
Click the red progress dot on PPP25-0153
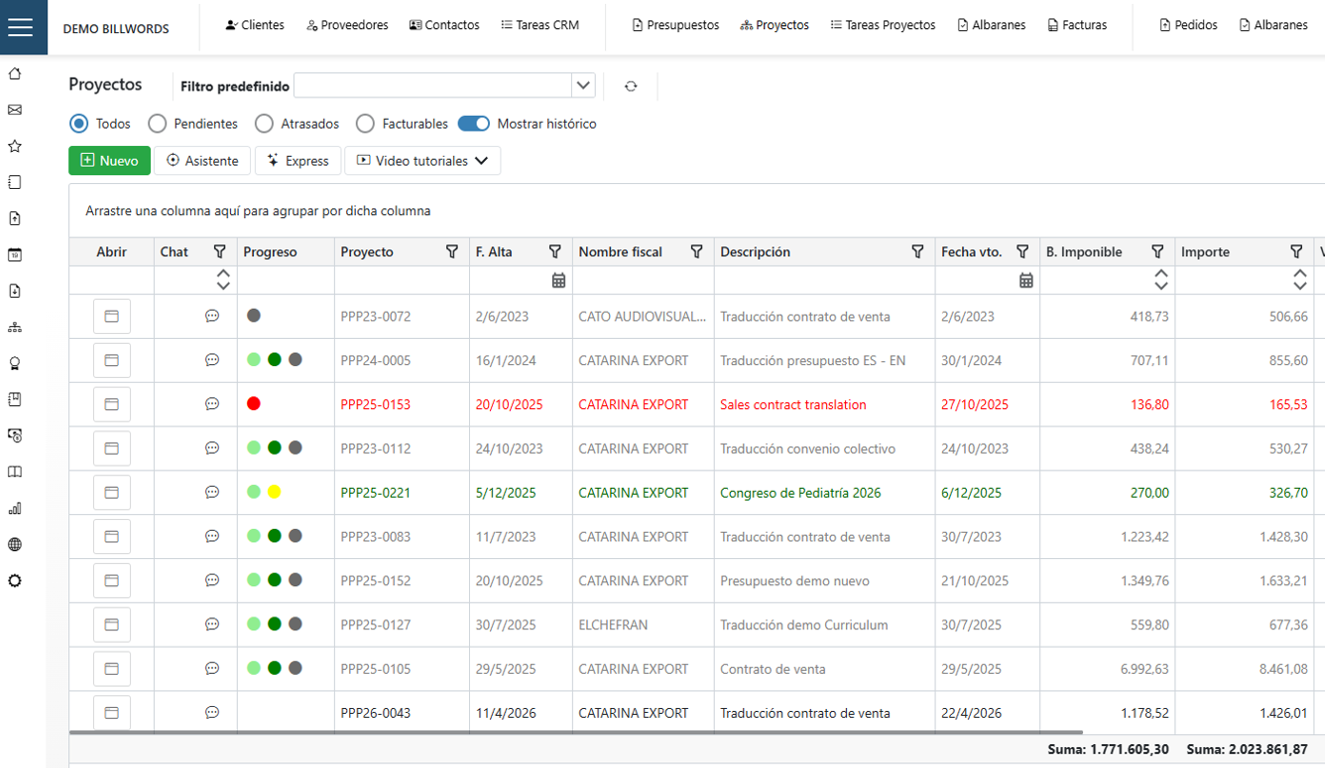(x=254, y=404)
